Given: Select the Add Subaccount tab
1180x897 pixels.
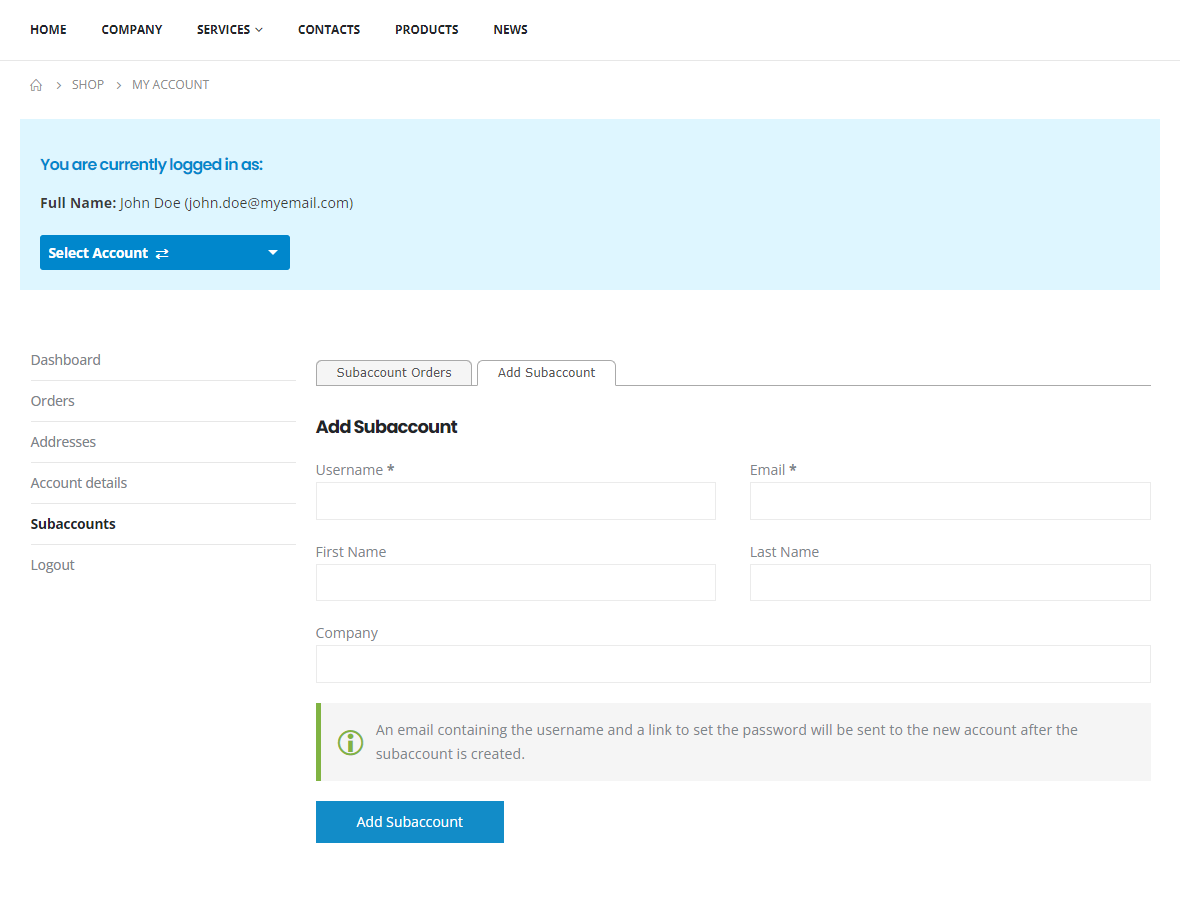Looking at the screenshot, I should 546,373.
